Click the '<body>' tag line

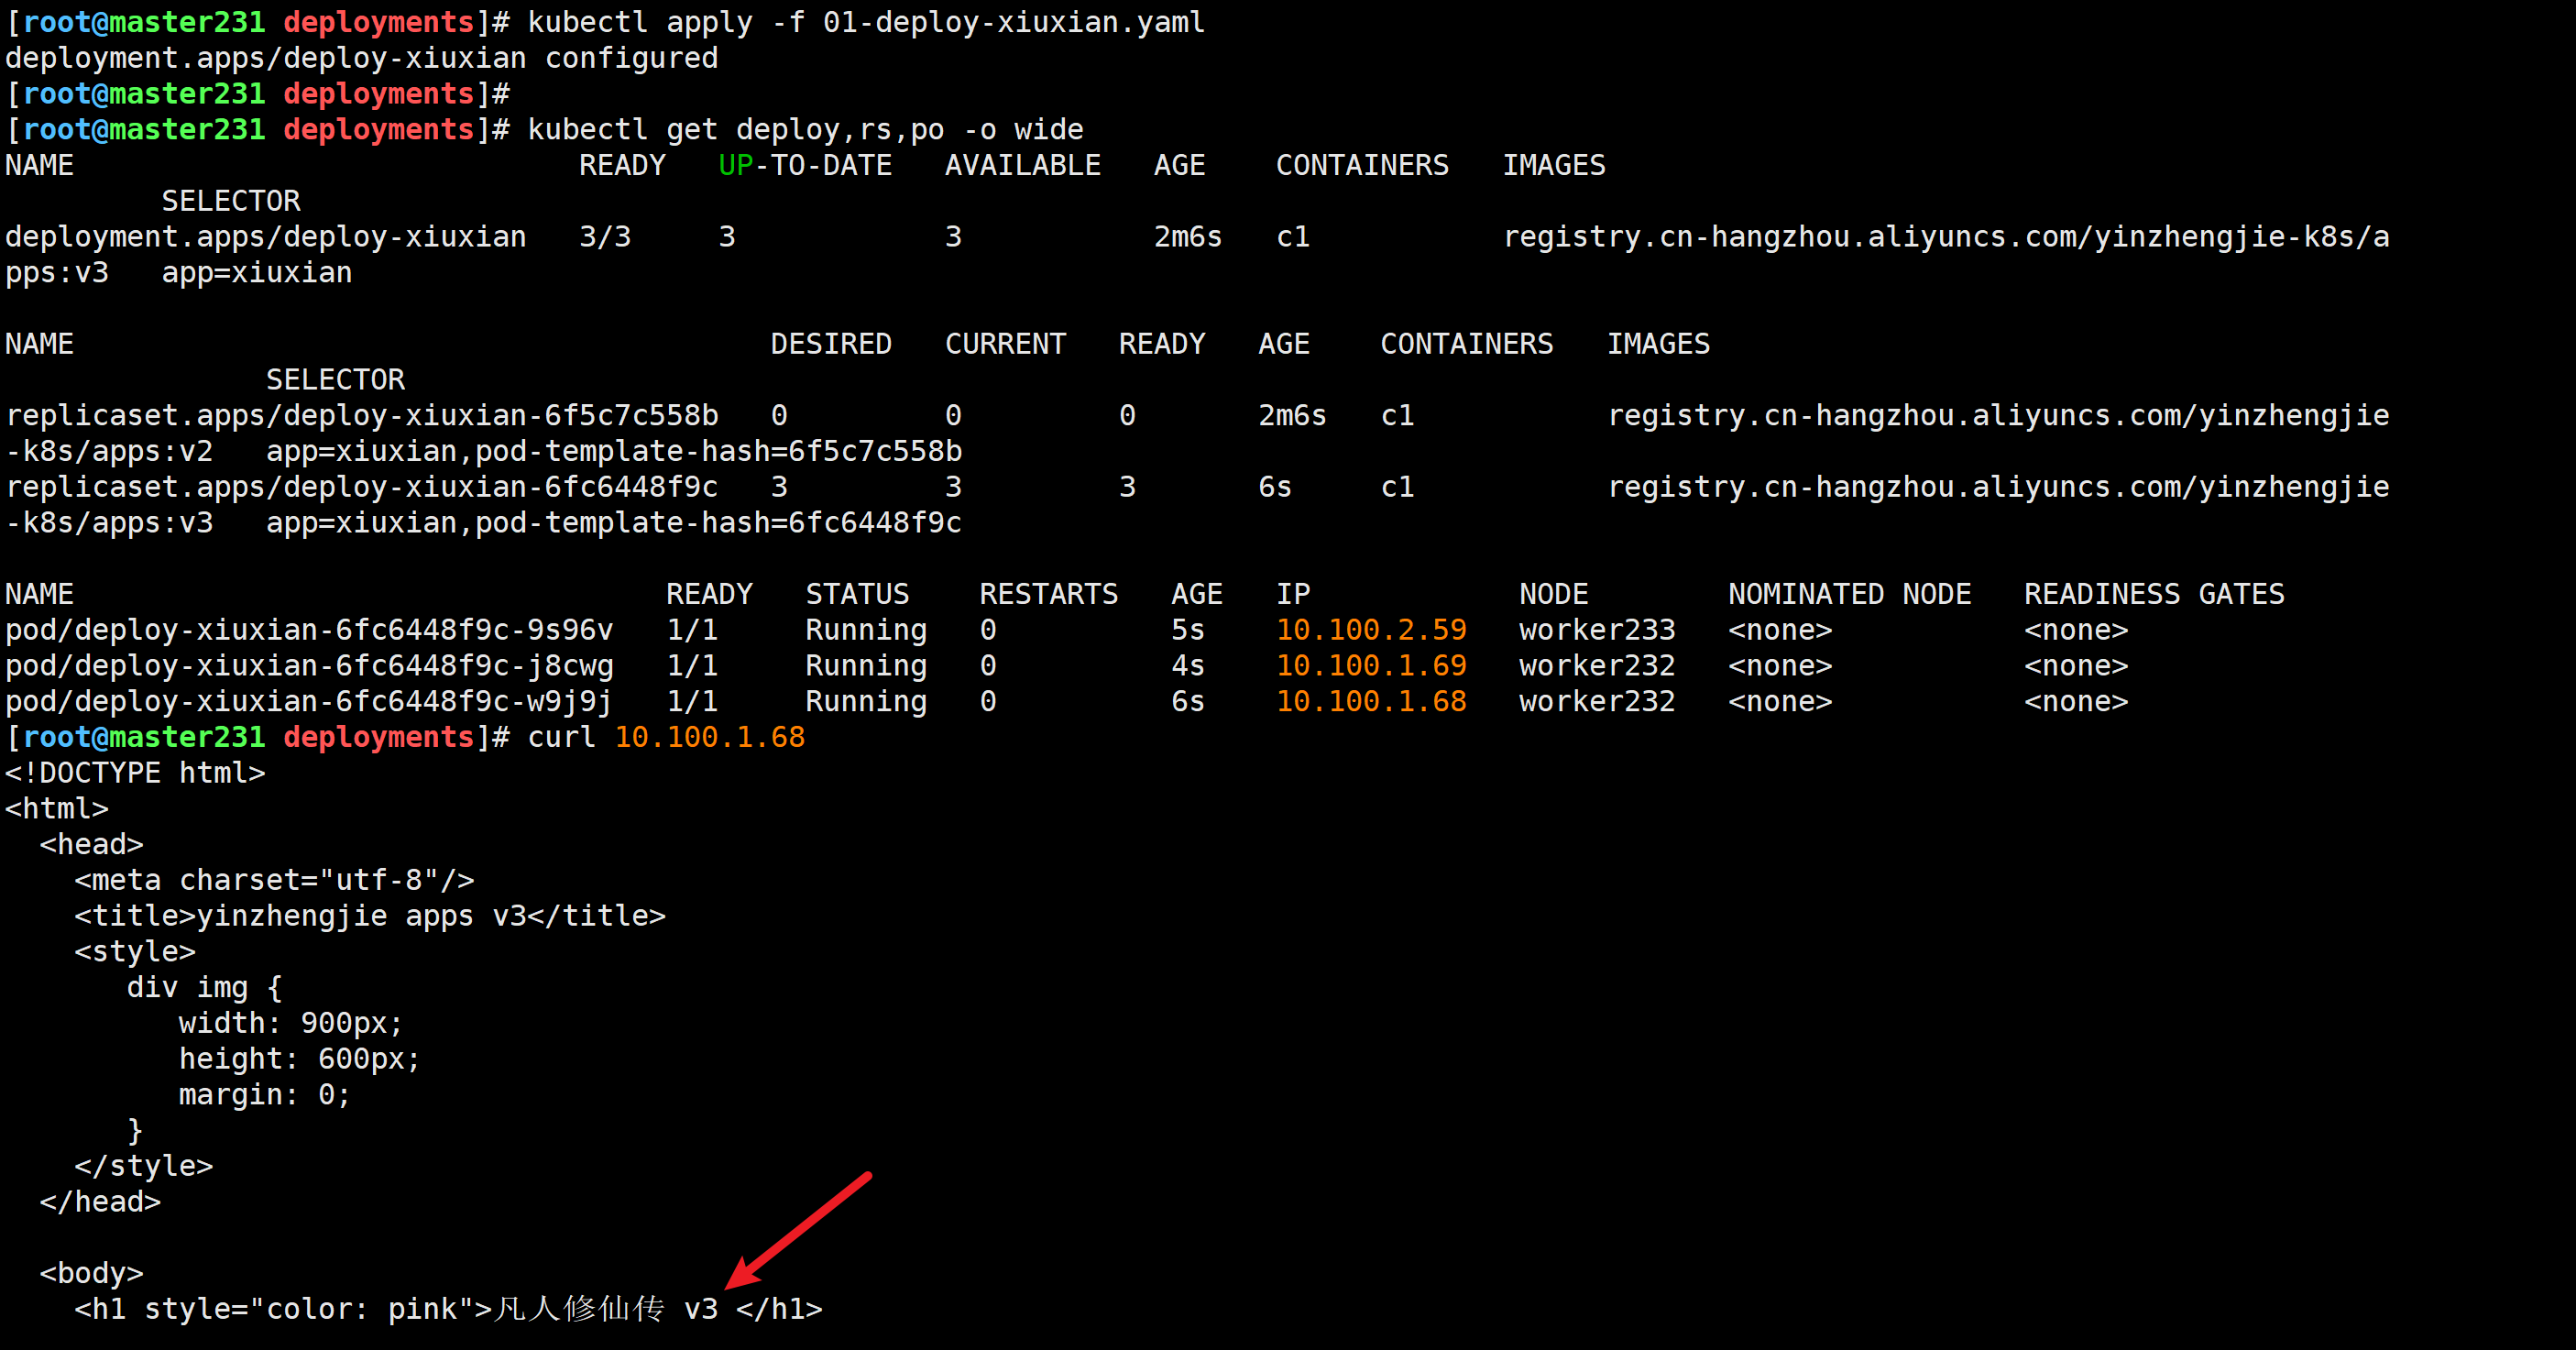pyautogui.click(x=91, y=1273)
